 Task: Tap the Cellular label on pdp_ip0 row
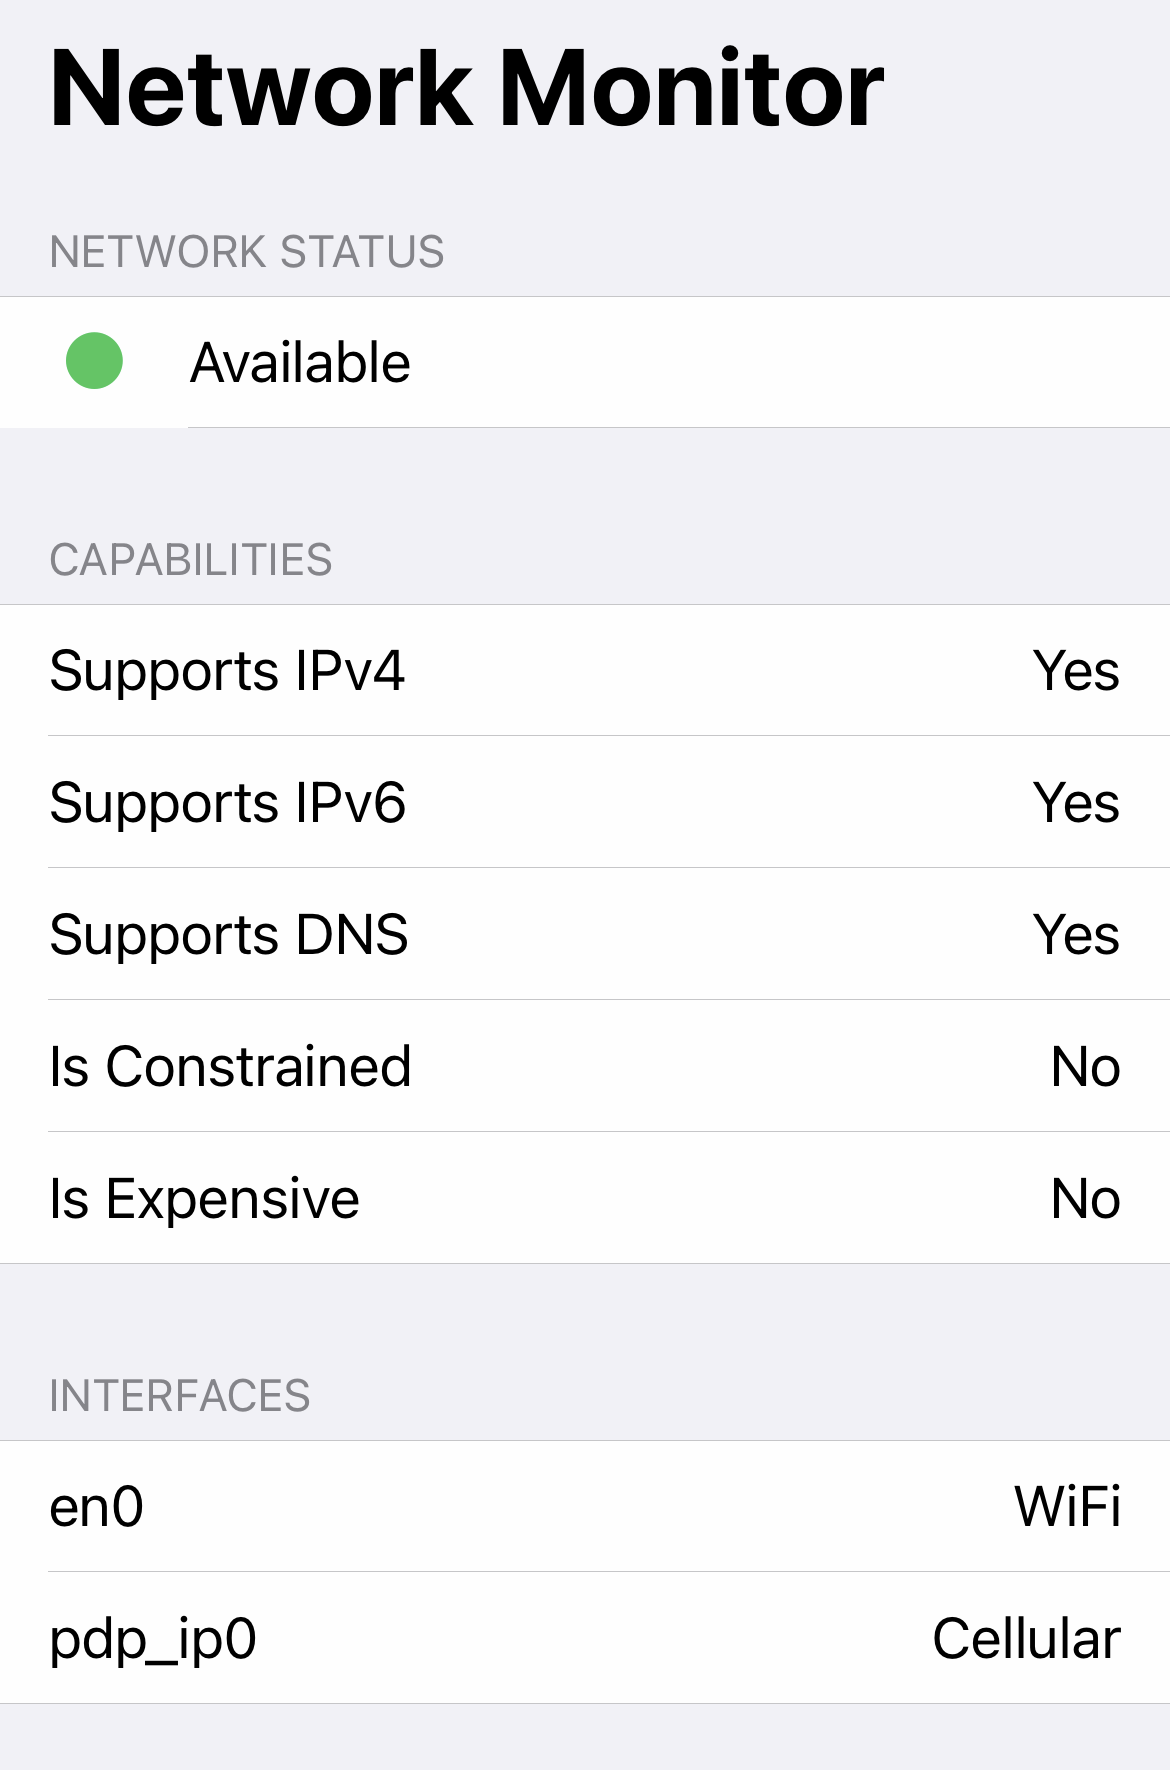[1026, 1638]
